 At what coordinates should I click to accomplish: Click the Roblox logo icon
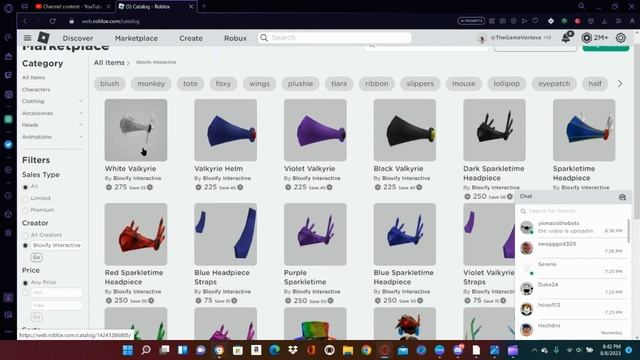(44, 38)
